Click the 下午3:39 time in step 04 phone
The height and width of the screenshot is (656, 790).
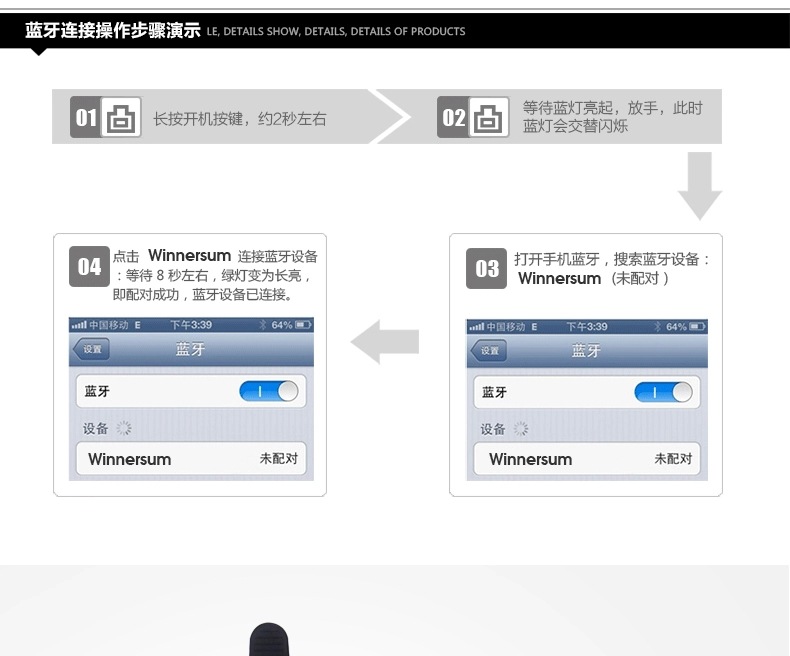pos(191,325)
